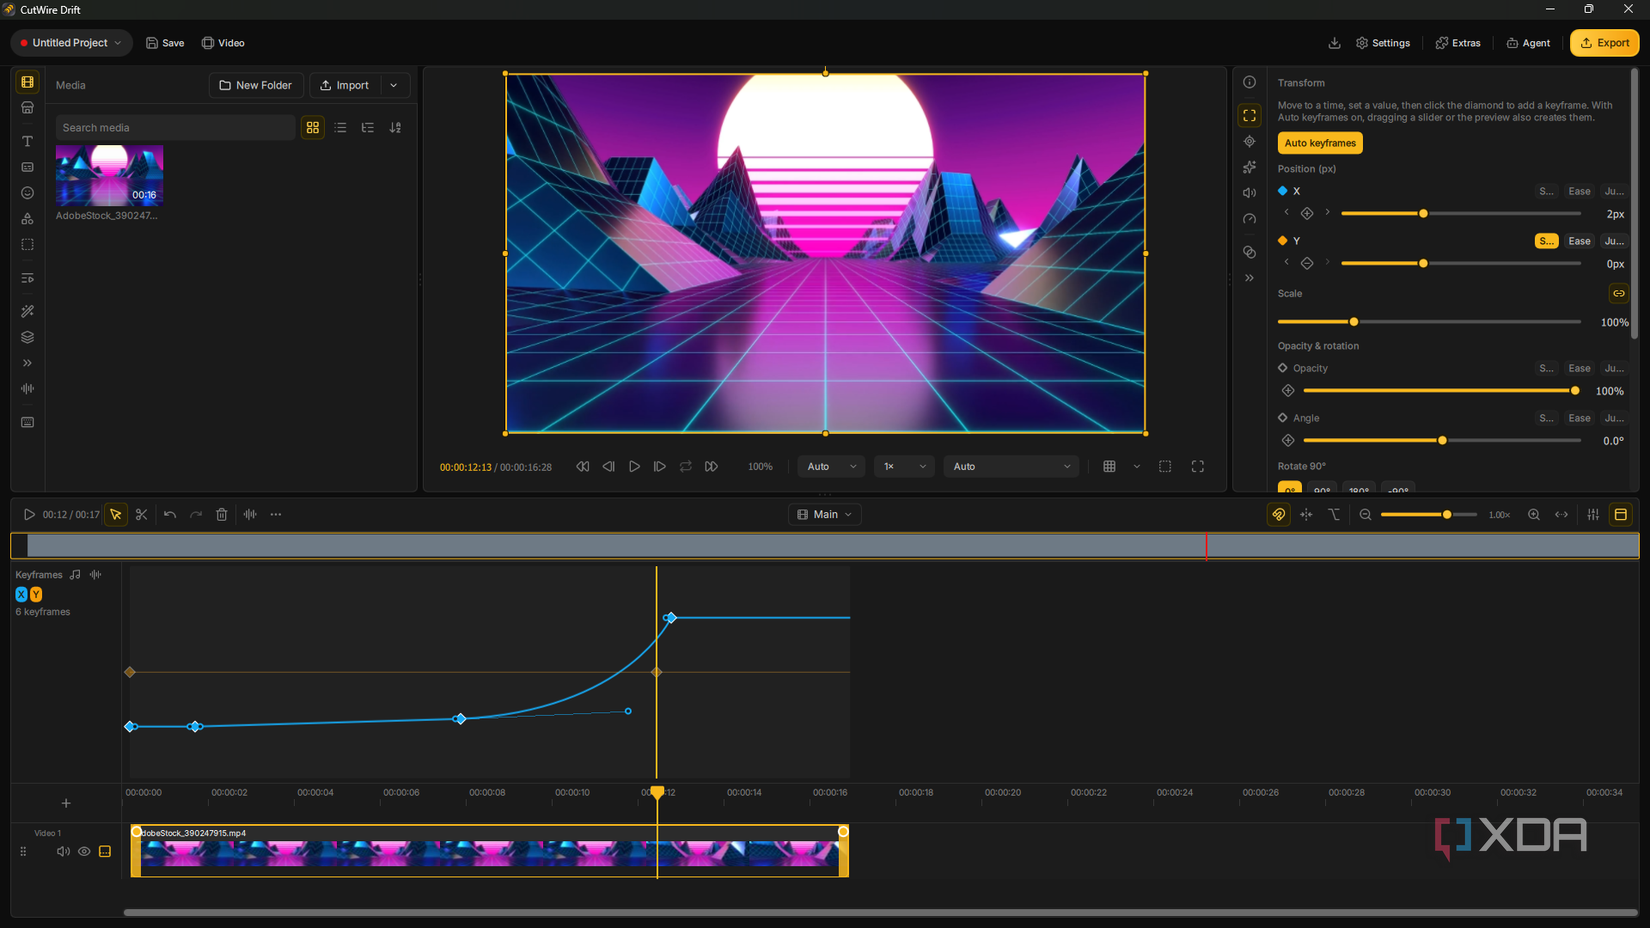1650x928 pixels.
Task: Open the Untitled Project dropdown
Action: [x=71, y=43]
